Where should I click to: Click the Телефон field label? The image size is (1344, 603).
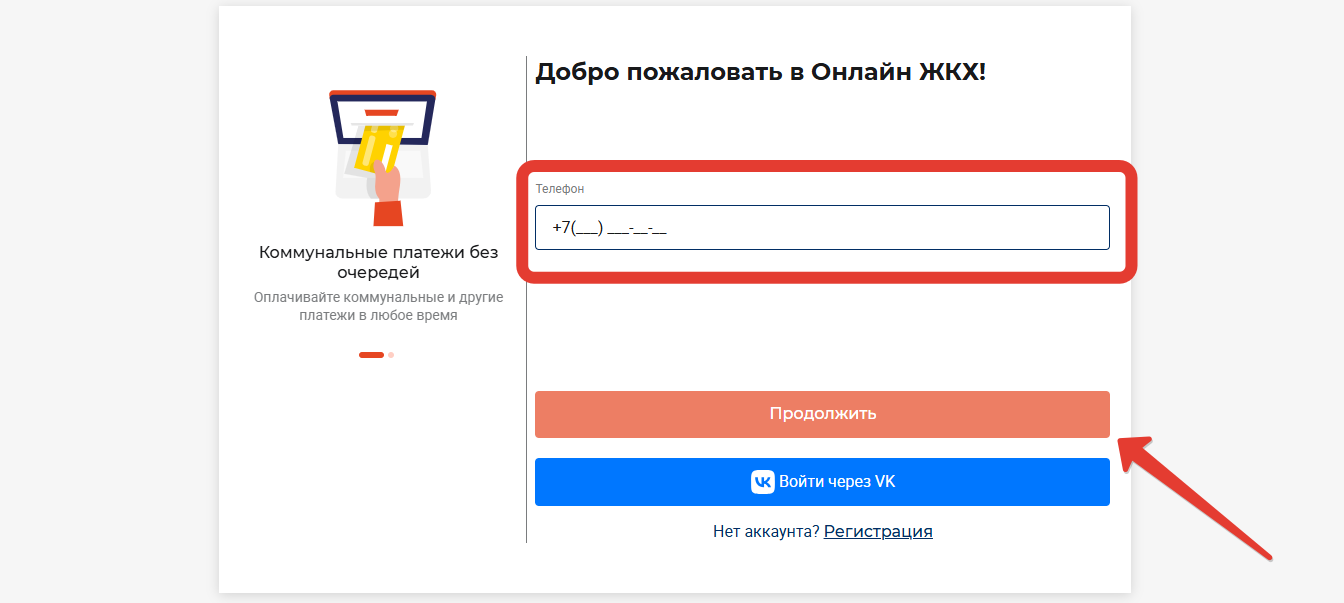(x=560, y=189)
